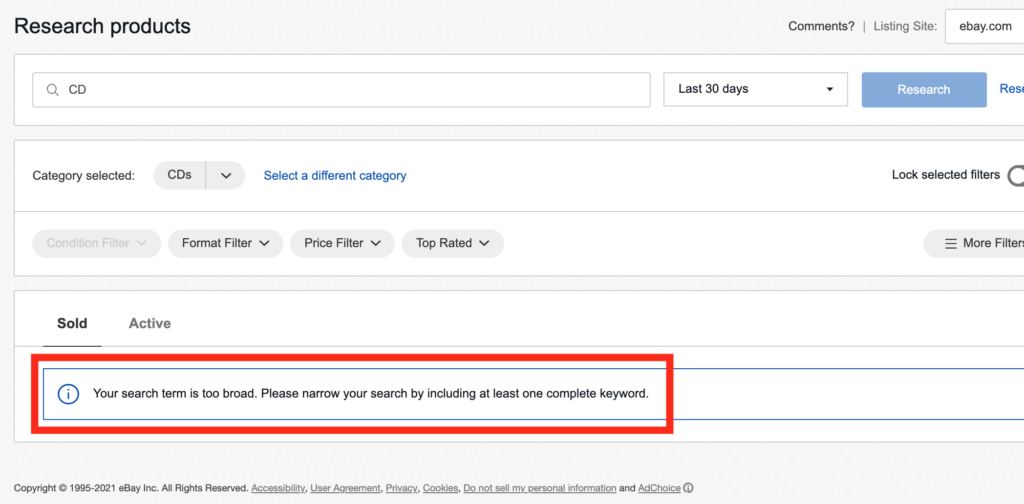Click the search magnifier icon
The image size is (1024, 504).
coord(53,89)
